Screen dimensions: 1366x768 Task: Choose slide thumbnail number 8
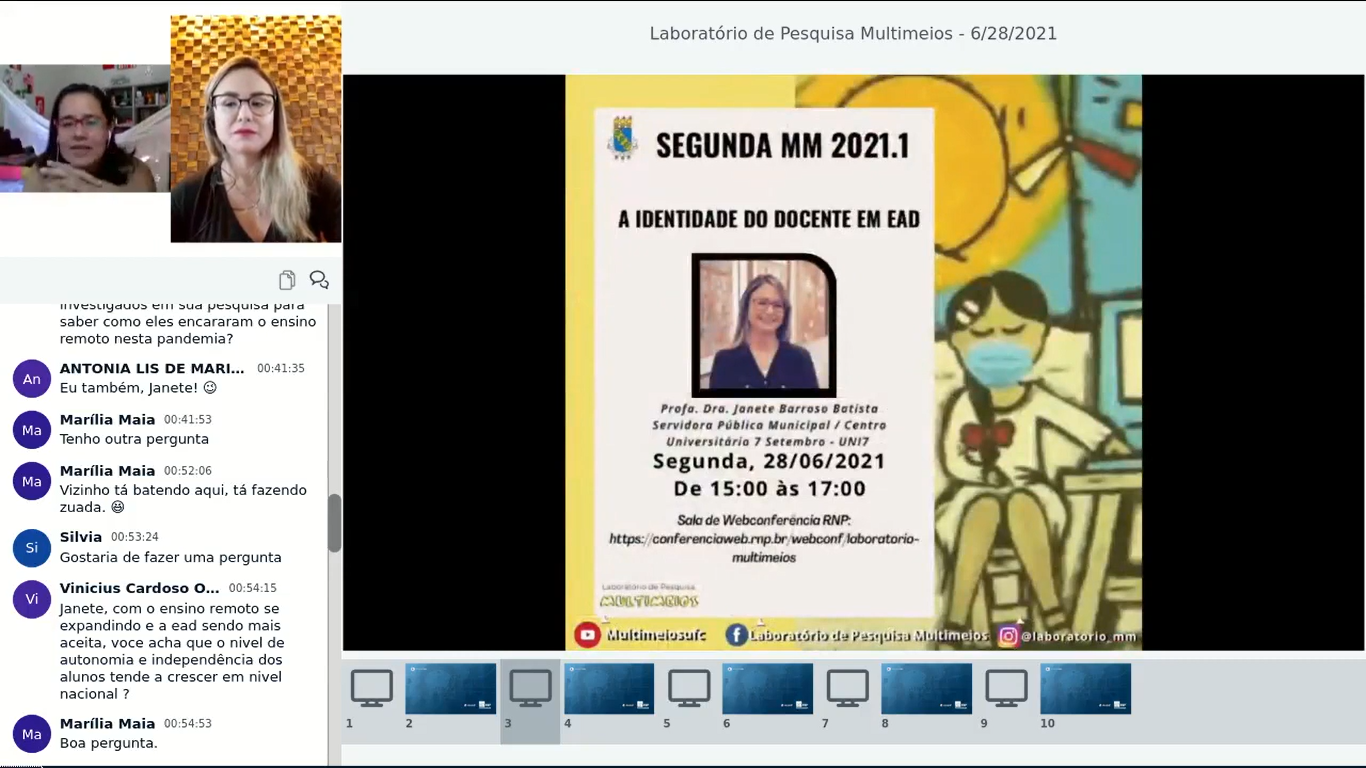(x=926, y=689)
